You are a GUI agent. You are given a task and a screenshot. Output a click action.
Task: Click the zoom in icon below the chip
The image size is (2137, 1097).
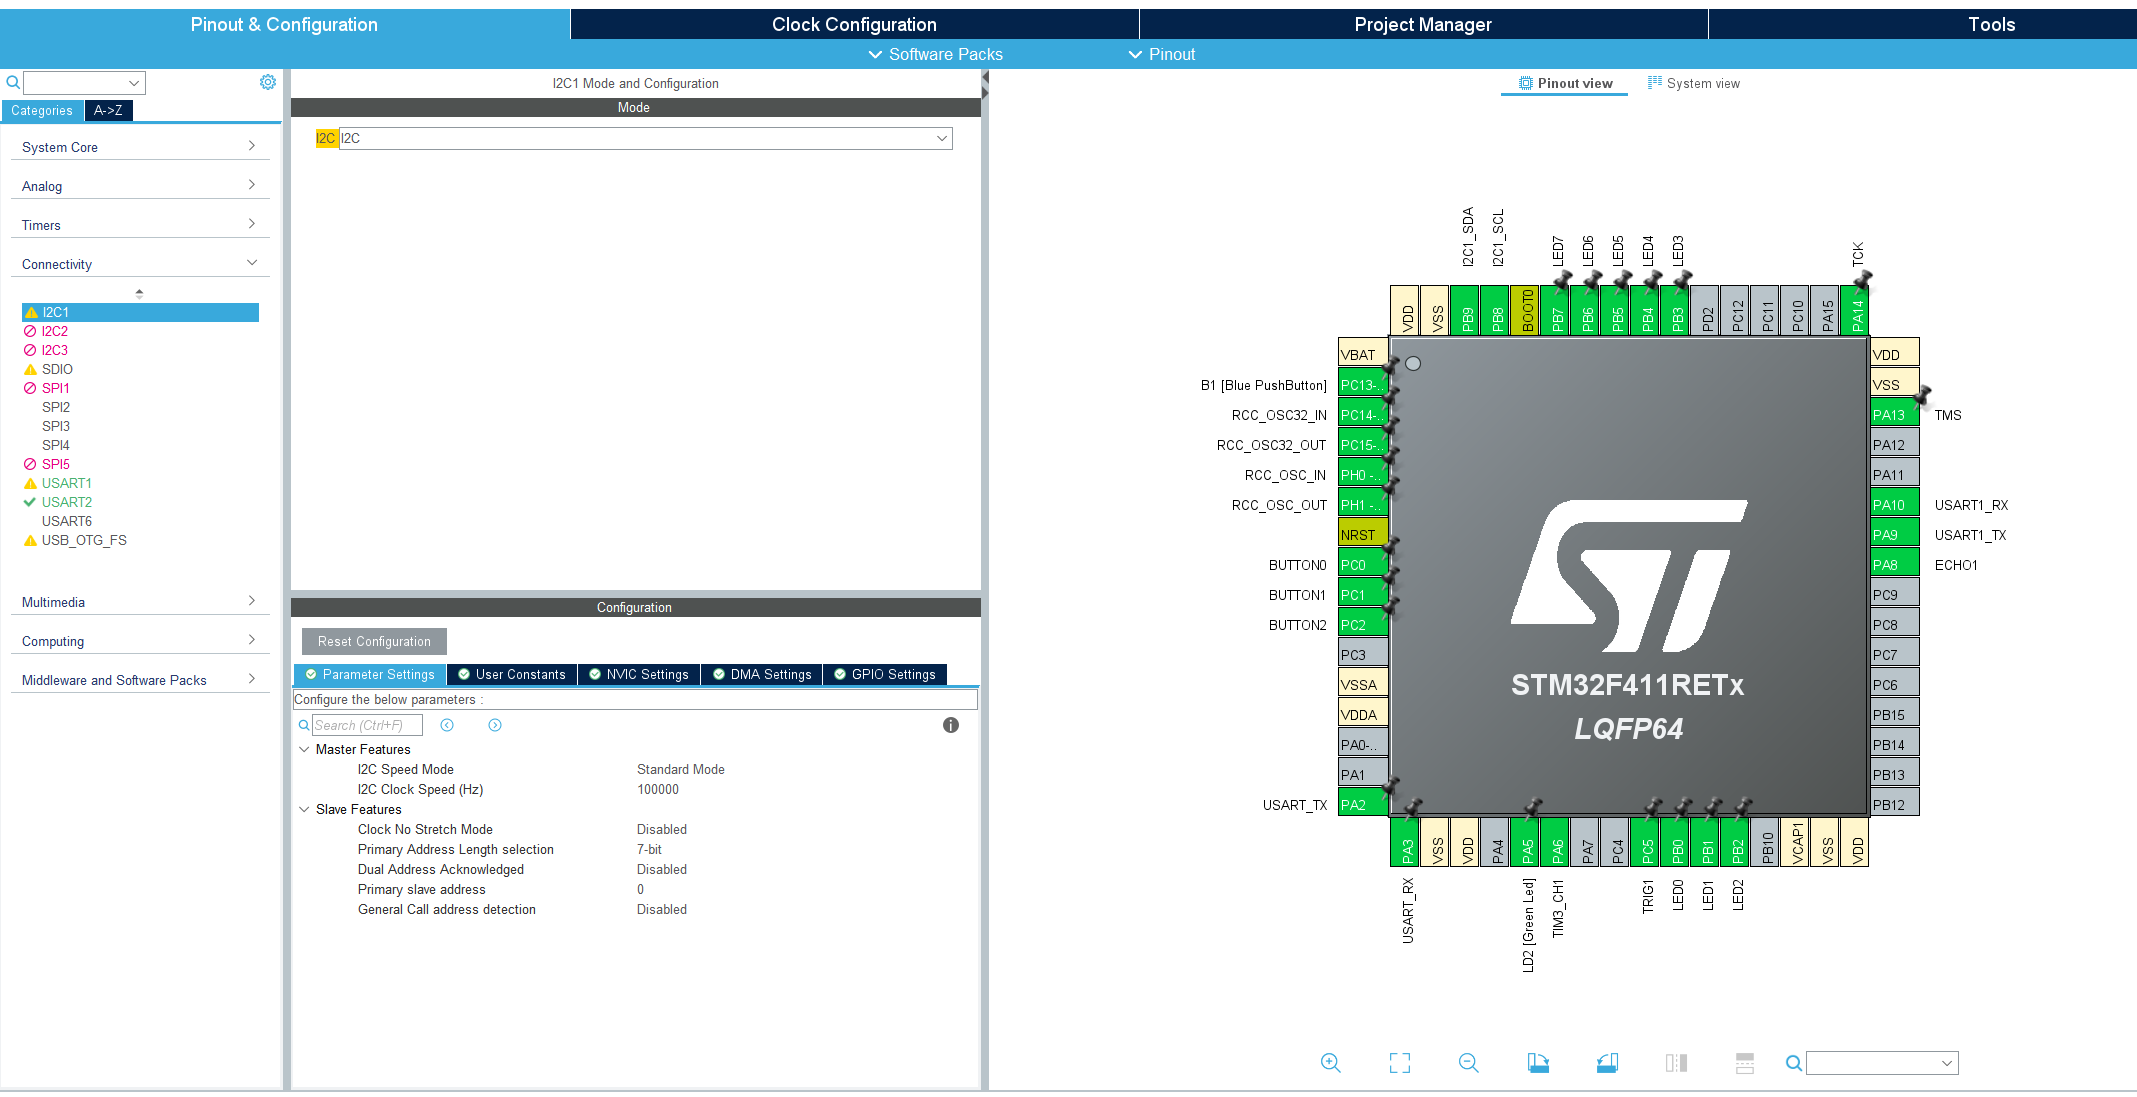pyautogui.click(x=1330, y=1063)
